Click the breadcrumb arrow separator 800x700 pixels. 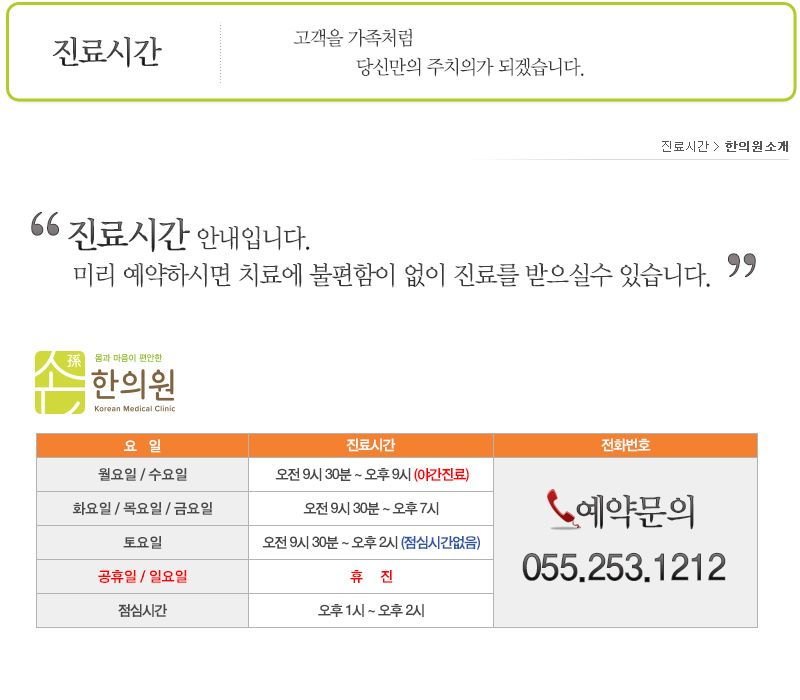click(717, 146)
